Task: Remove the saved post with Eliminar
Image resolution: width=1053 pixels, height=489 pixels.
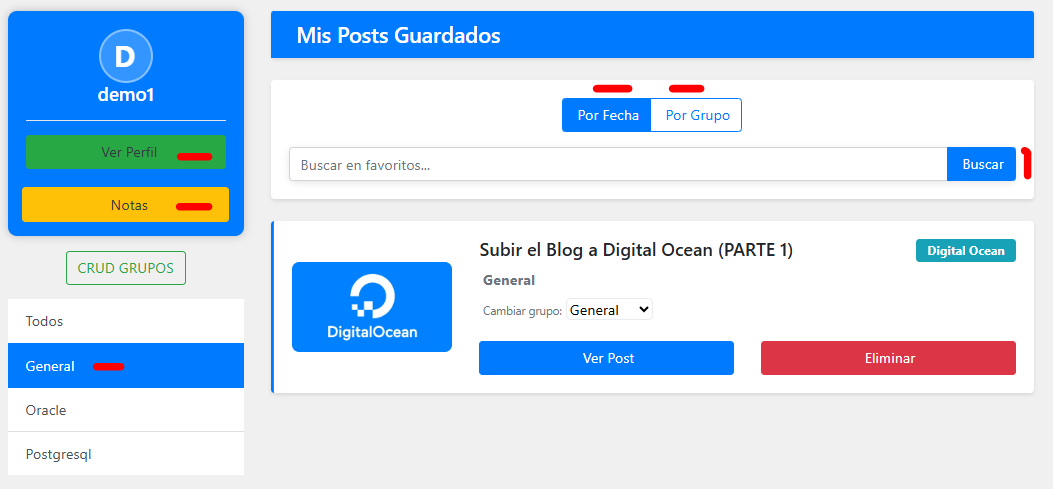Action: tap(888, 358)
